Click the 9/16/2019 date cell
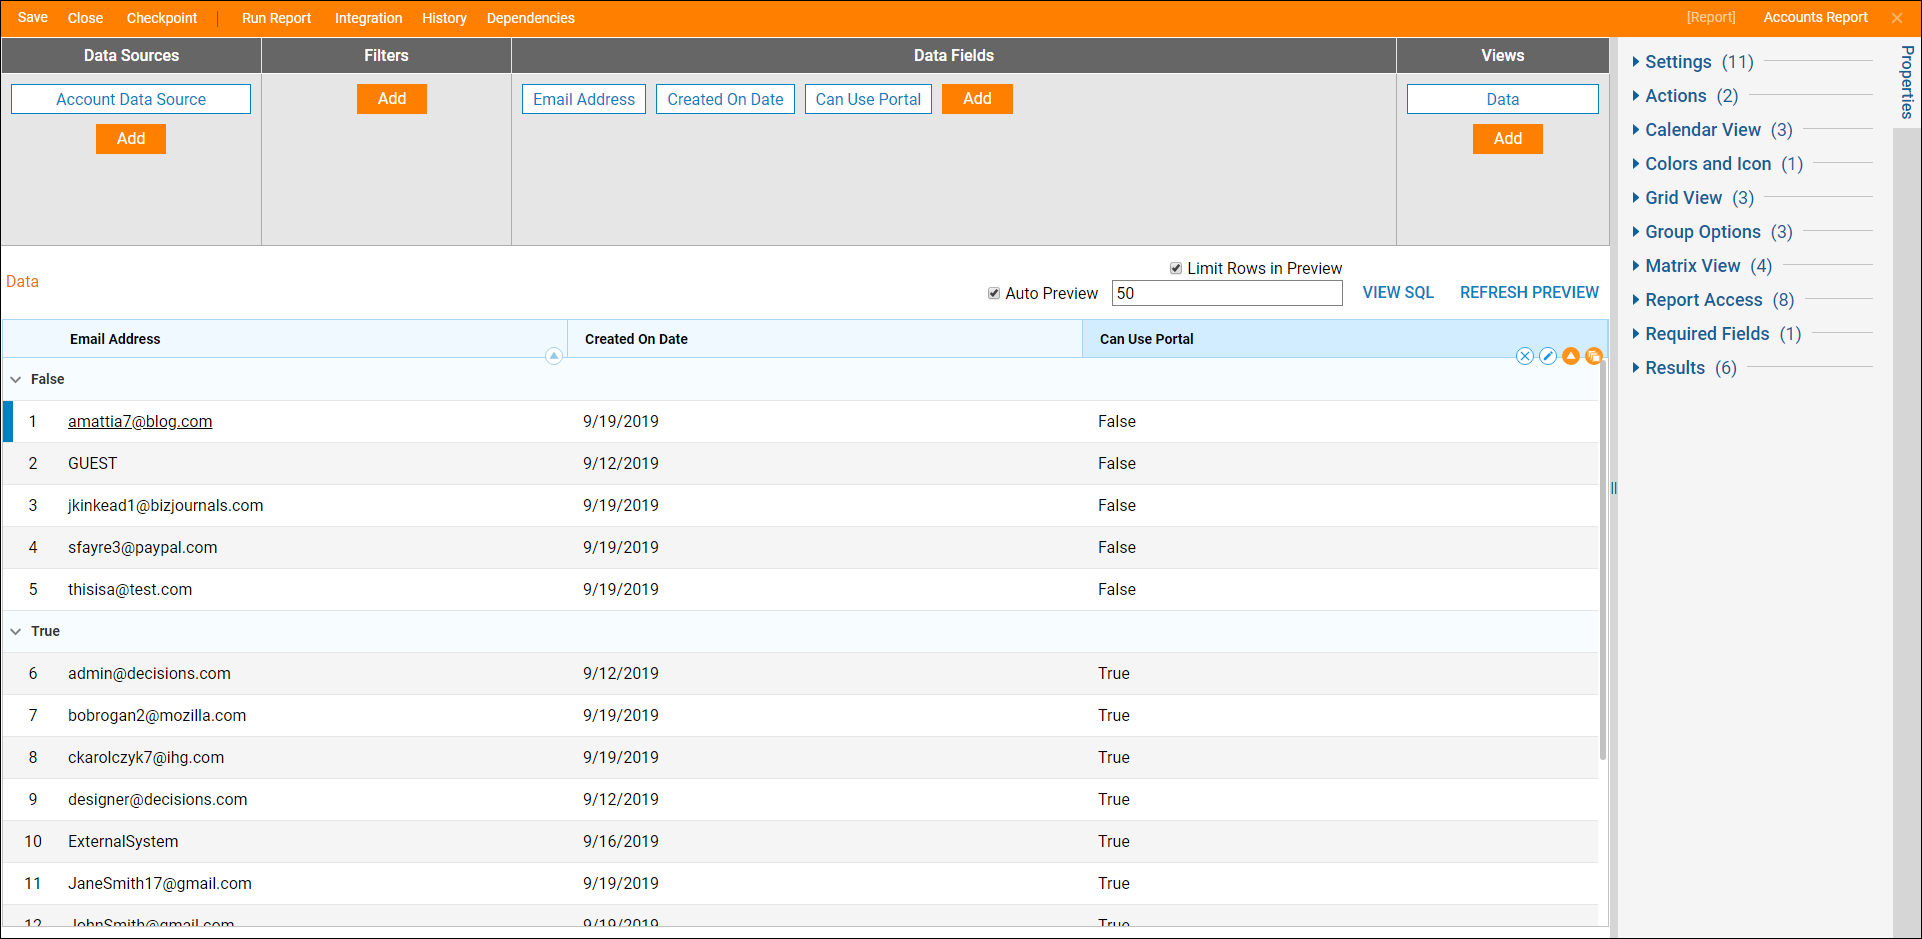Screen dimensions: 1922x939 [621, 842]
